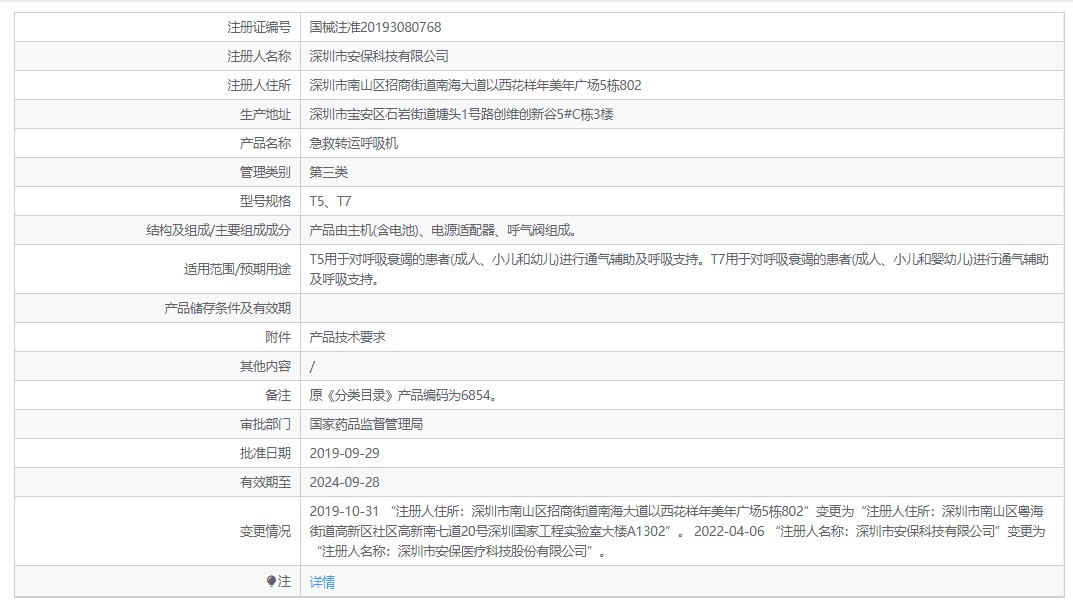Image resolution: width=1073 pixels, height=601 pixels.
Task: Click the label 备注
Action: point(278,396)
